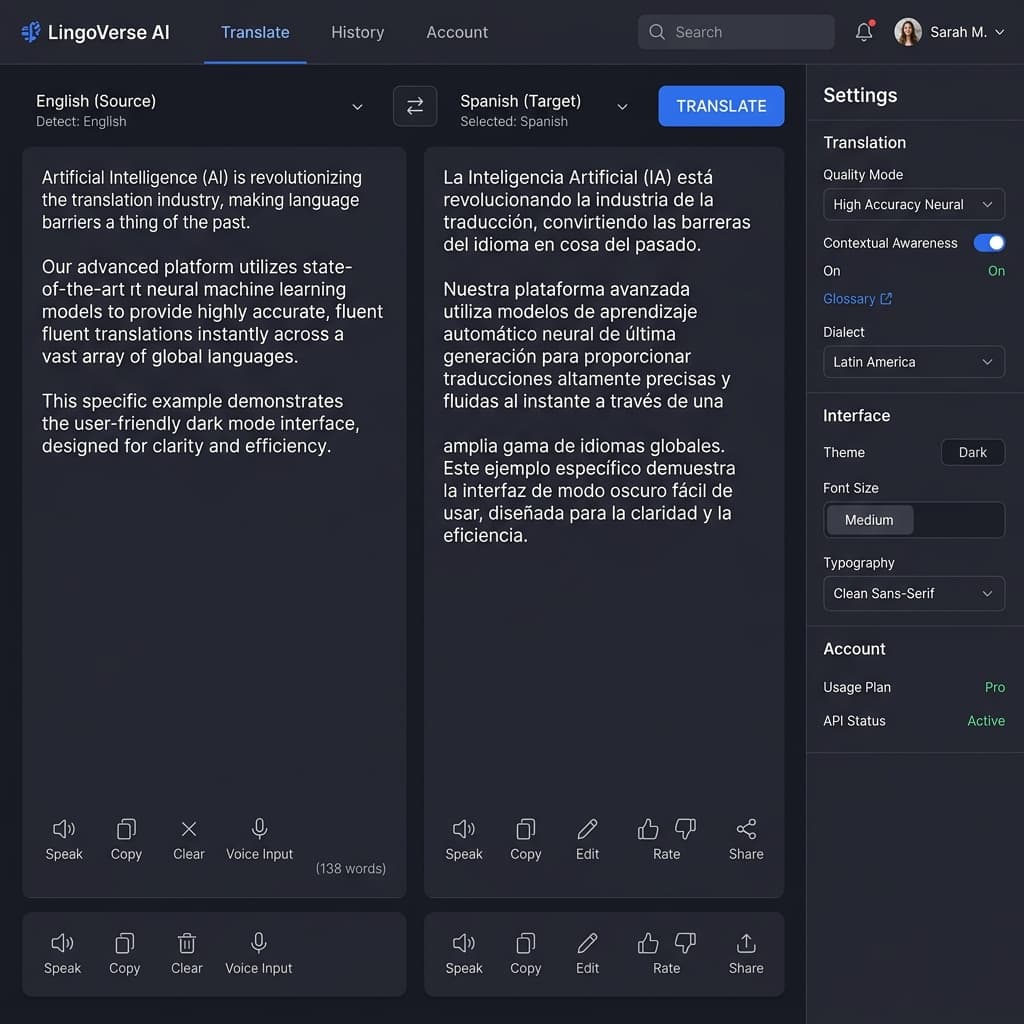Click Sarah M. profile avatar

(x=908, y=32)
